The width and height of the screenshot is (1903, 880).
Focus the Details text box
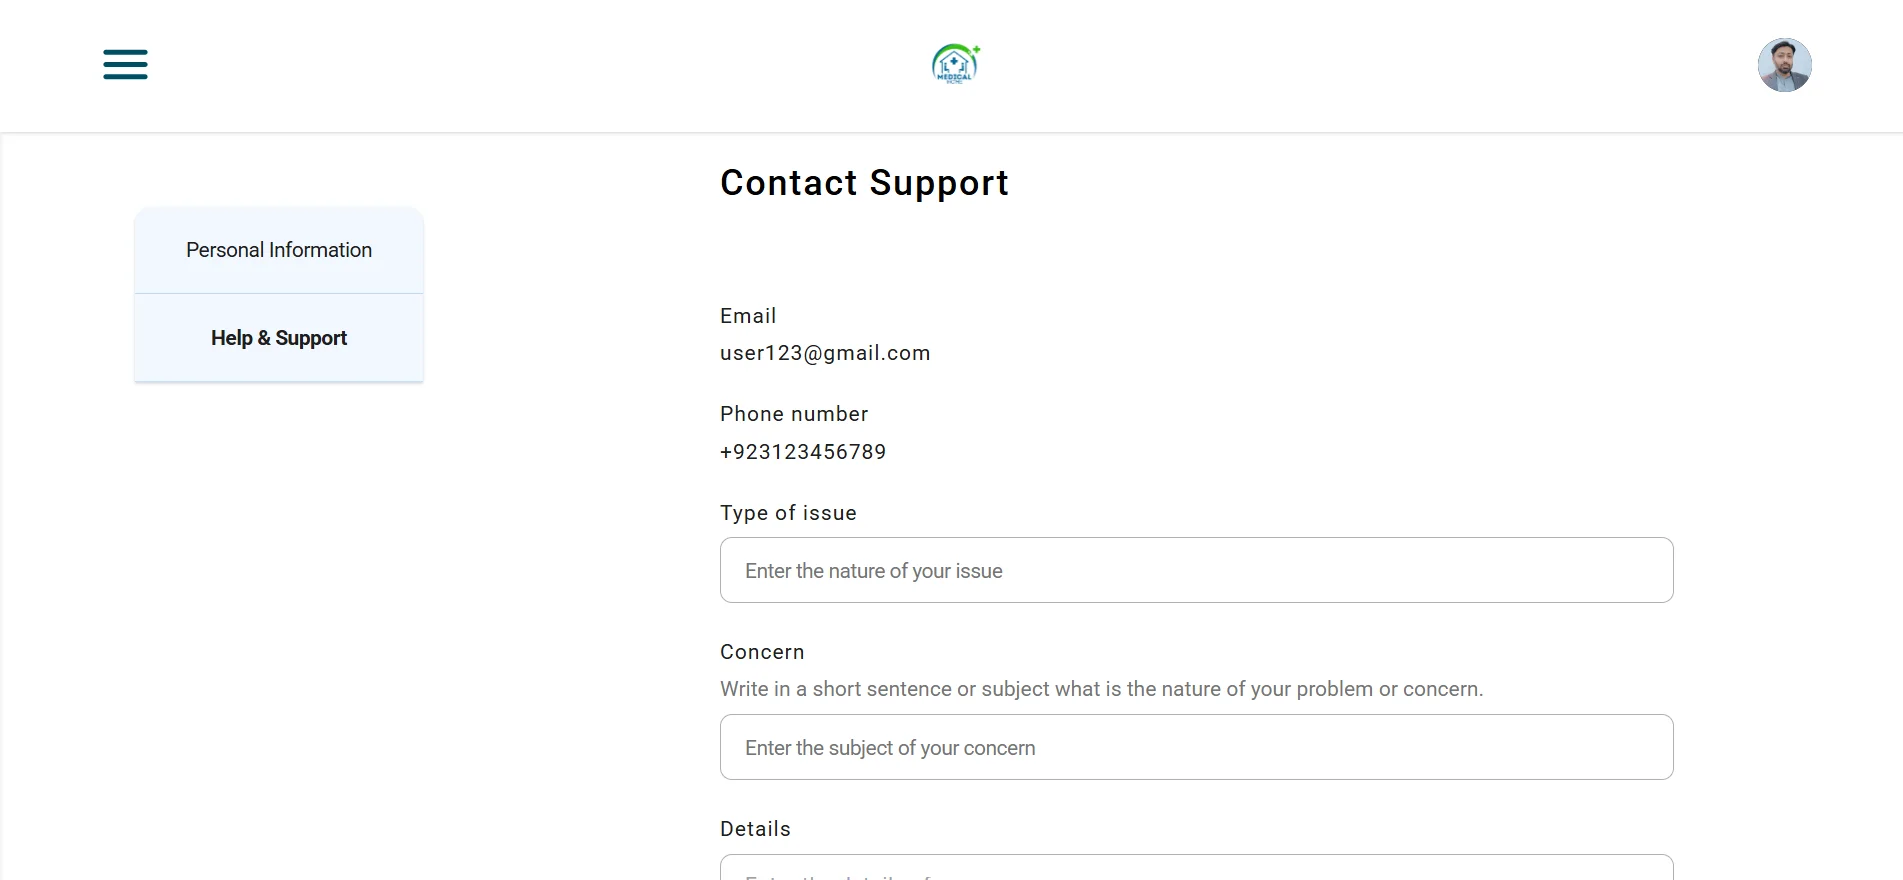click(1196, 868)
